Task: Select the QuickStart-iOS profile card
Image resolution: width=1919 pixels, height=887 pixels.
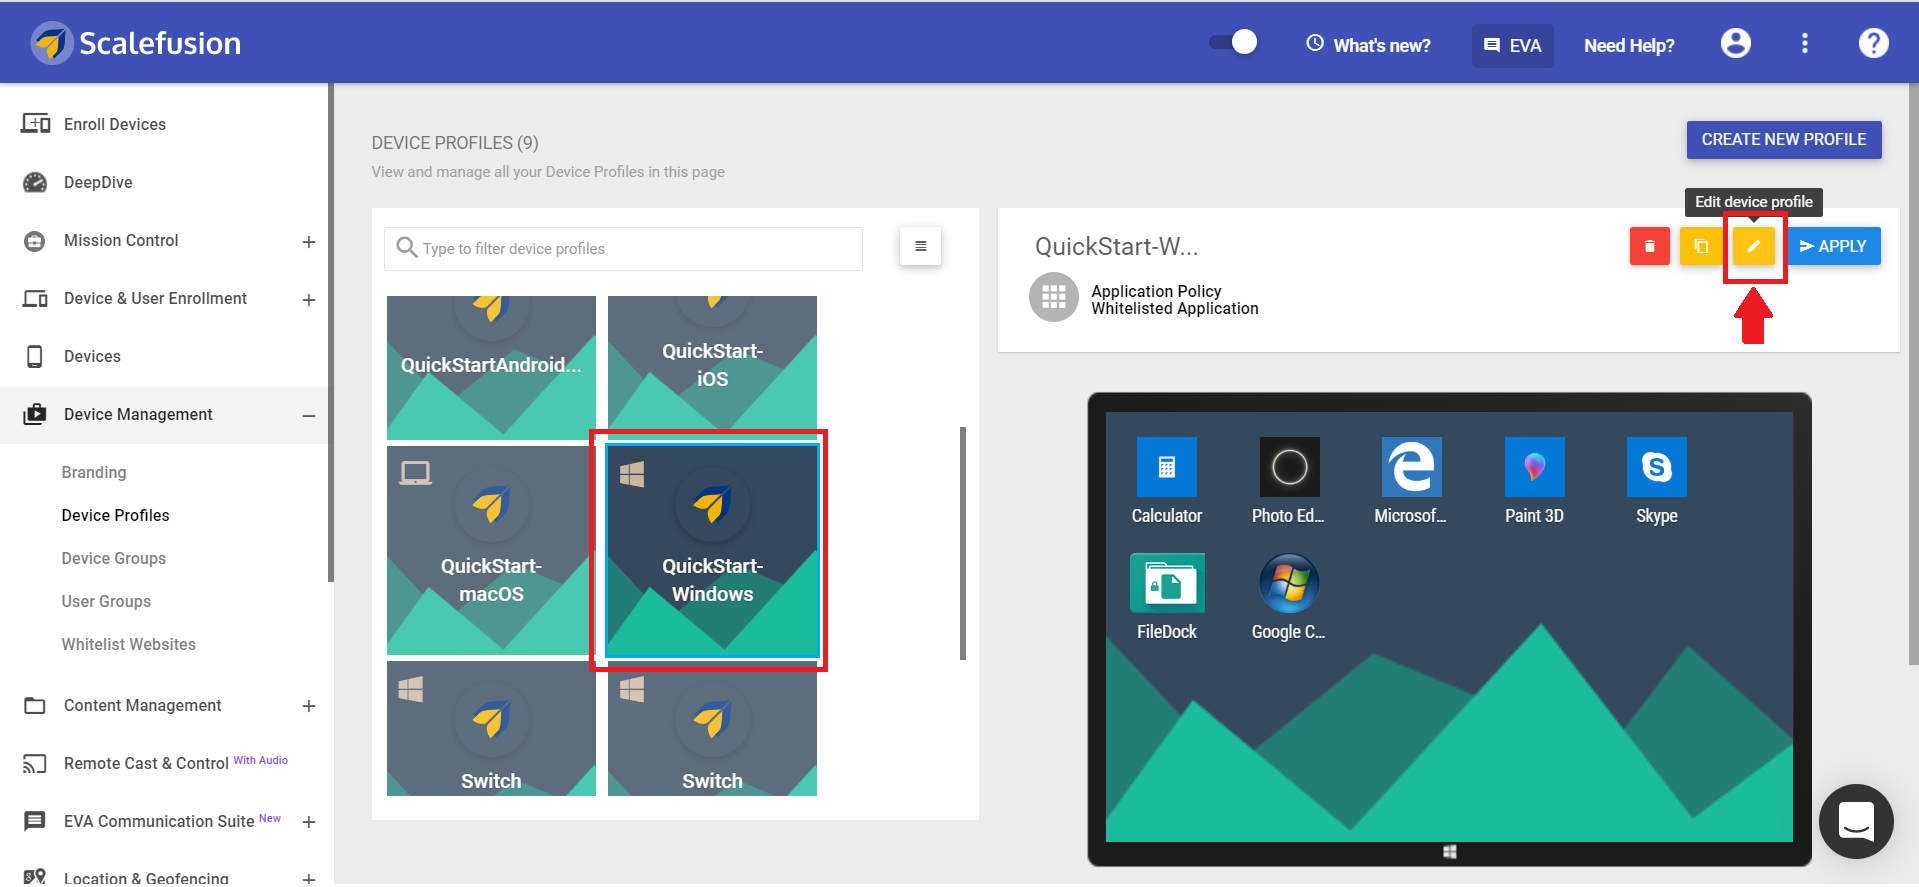Action: pyautogui.click(x=712, y=367)
